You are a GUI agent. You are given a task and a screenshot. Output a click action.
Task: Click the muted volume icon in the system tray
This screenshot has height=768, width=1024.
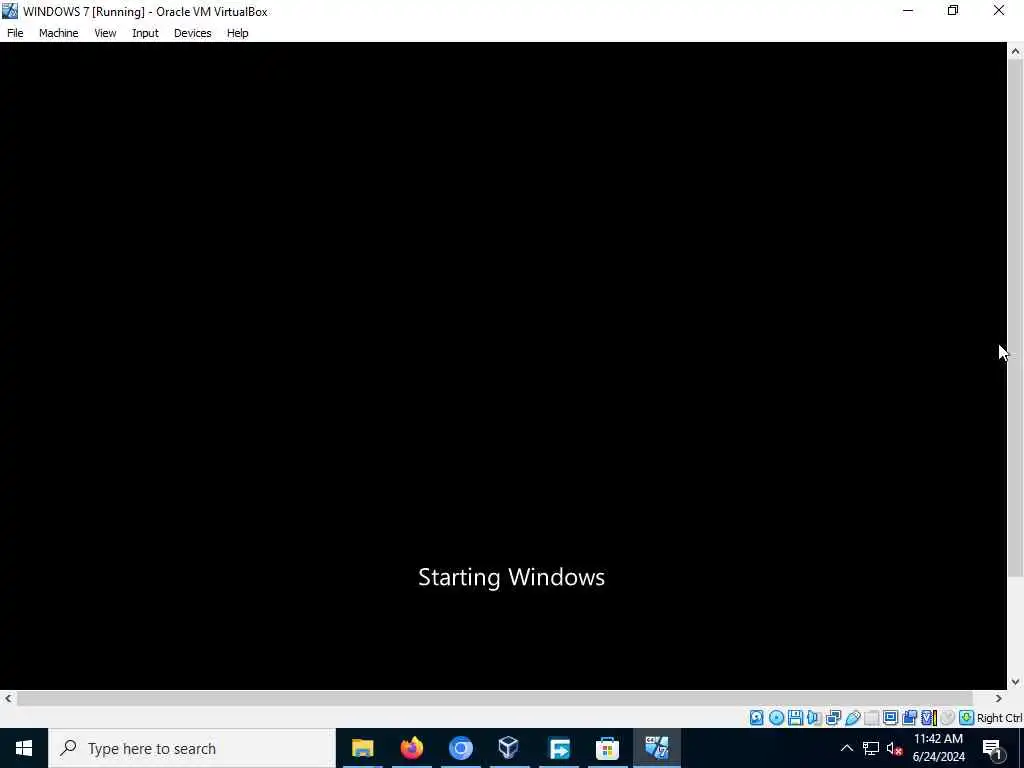(x=895, y=748)
